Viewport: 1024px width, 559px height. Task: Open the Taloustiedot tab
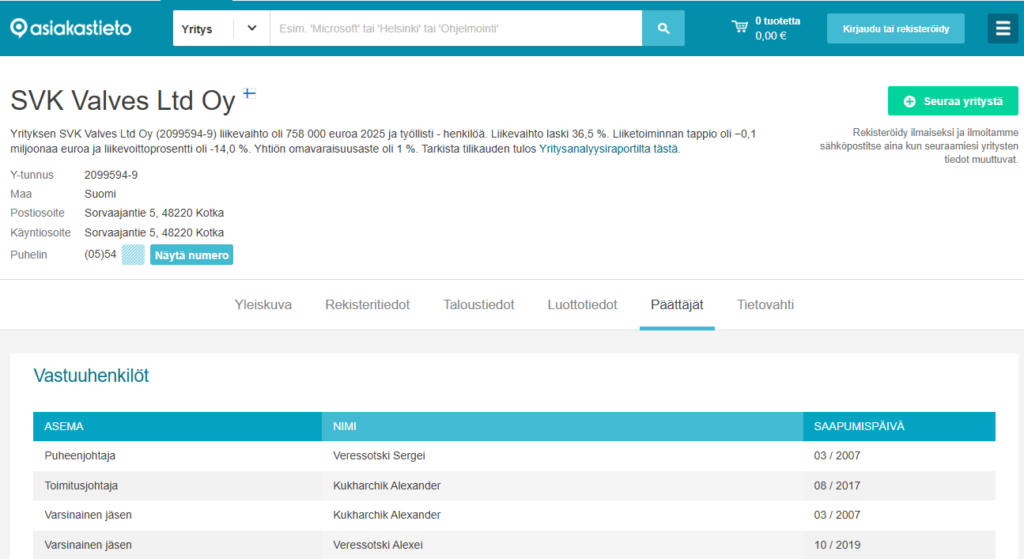tap(479, 304)
